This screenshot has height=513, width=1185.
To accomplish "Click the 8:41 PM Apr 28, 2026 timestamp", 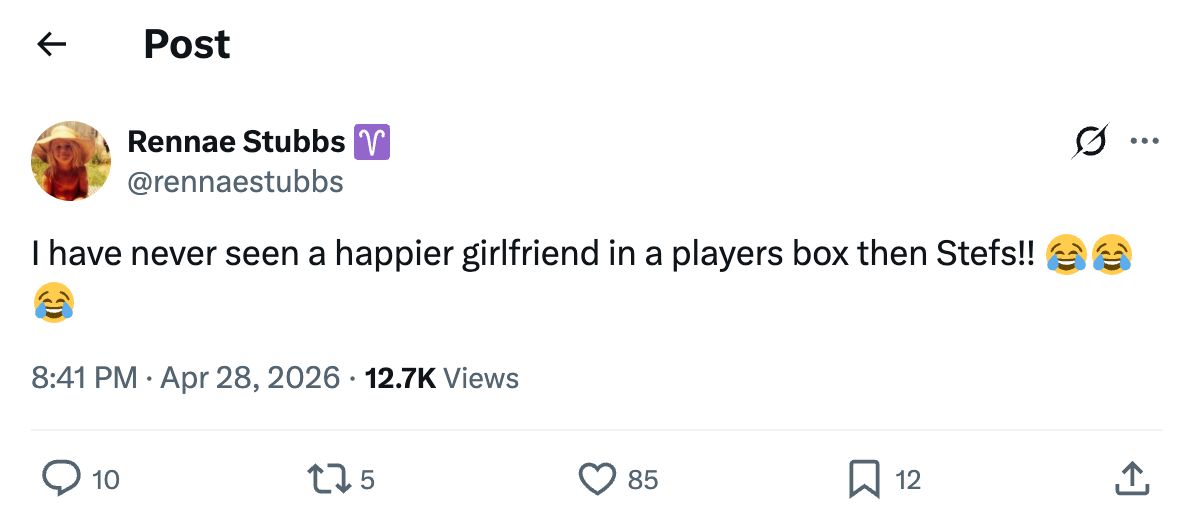I will (x=186, y=378).
